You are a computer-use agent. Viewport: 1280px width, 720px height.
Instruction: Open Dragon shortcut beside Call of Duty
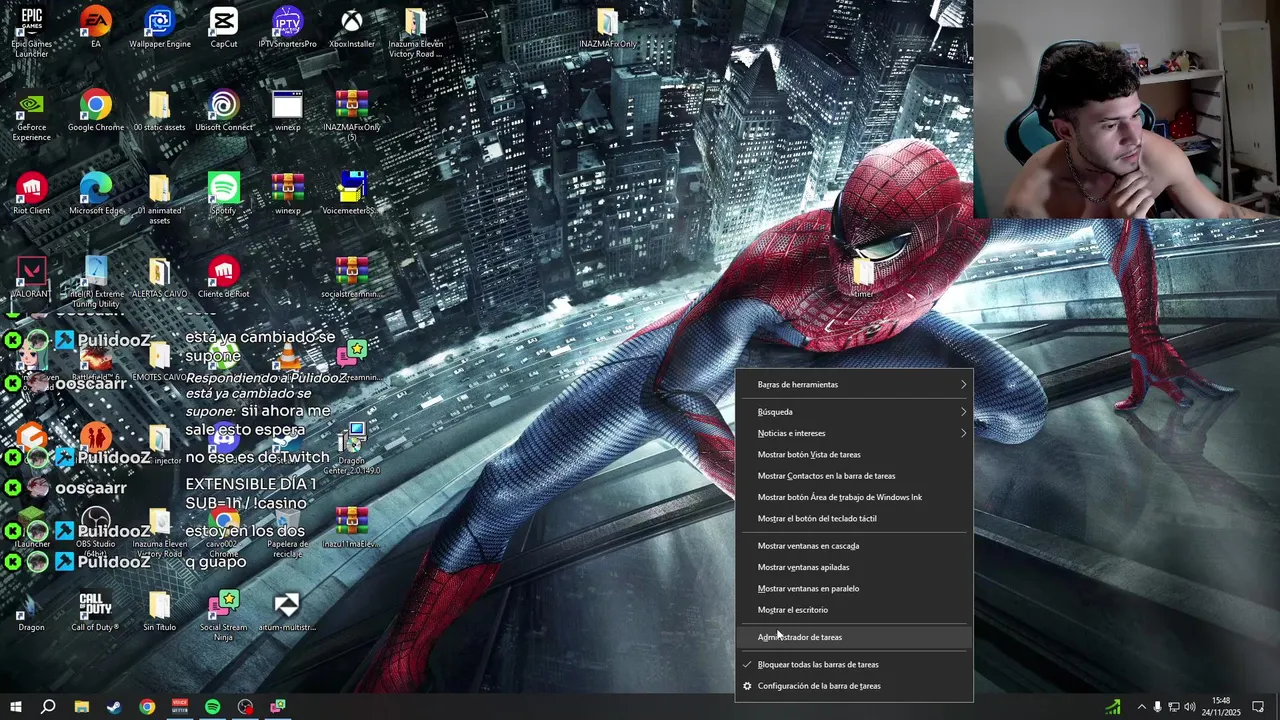[31, 612]
